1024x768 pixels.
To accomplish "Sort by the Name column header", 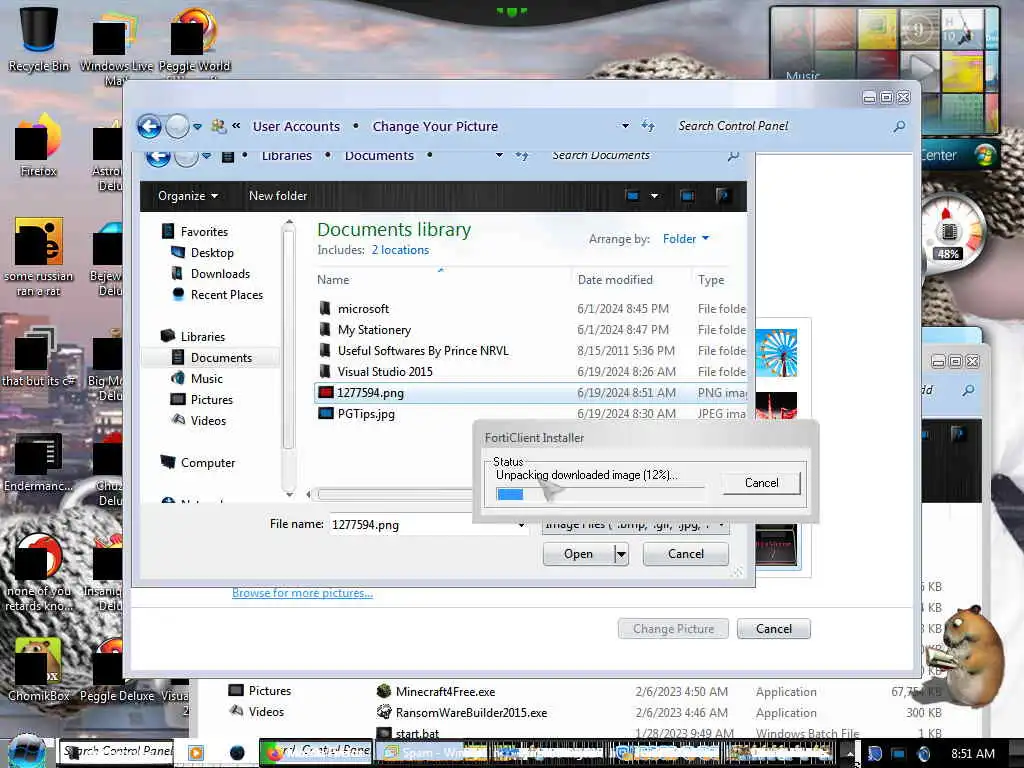I will (333, 280).
